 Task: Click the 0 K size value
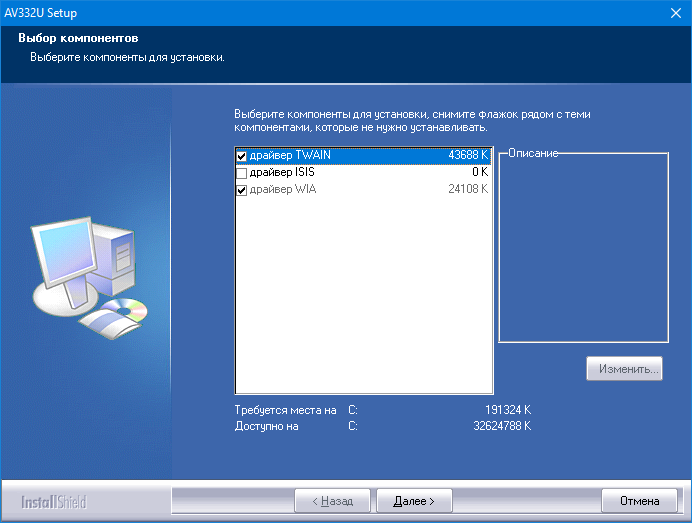coord(480,172)
